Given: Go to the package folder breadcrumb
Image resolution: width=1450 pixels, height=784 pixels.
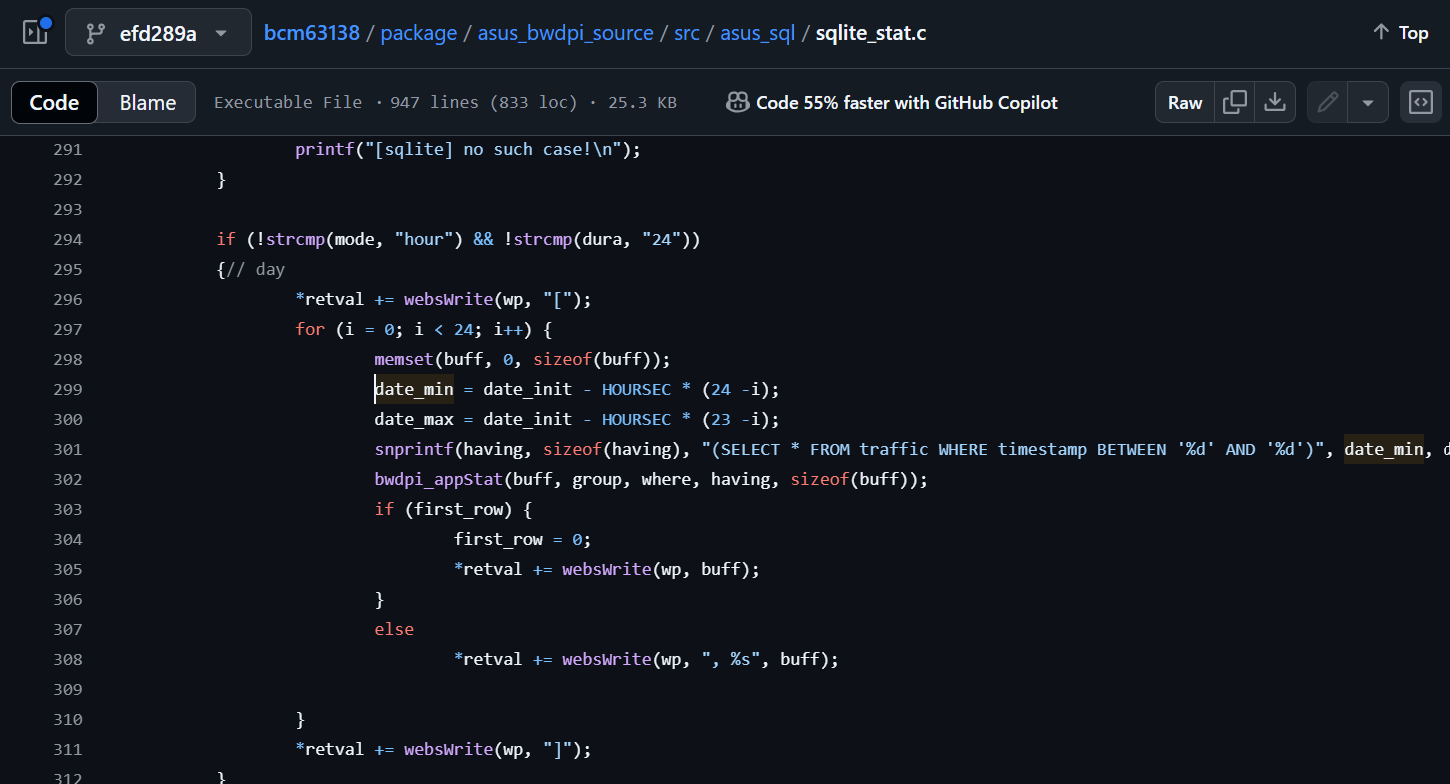Looking at the screenshot, I should click(x=419, y=33).
